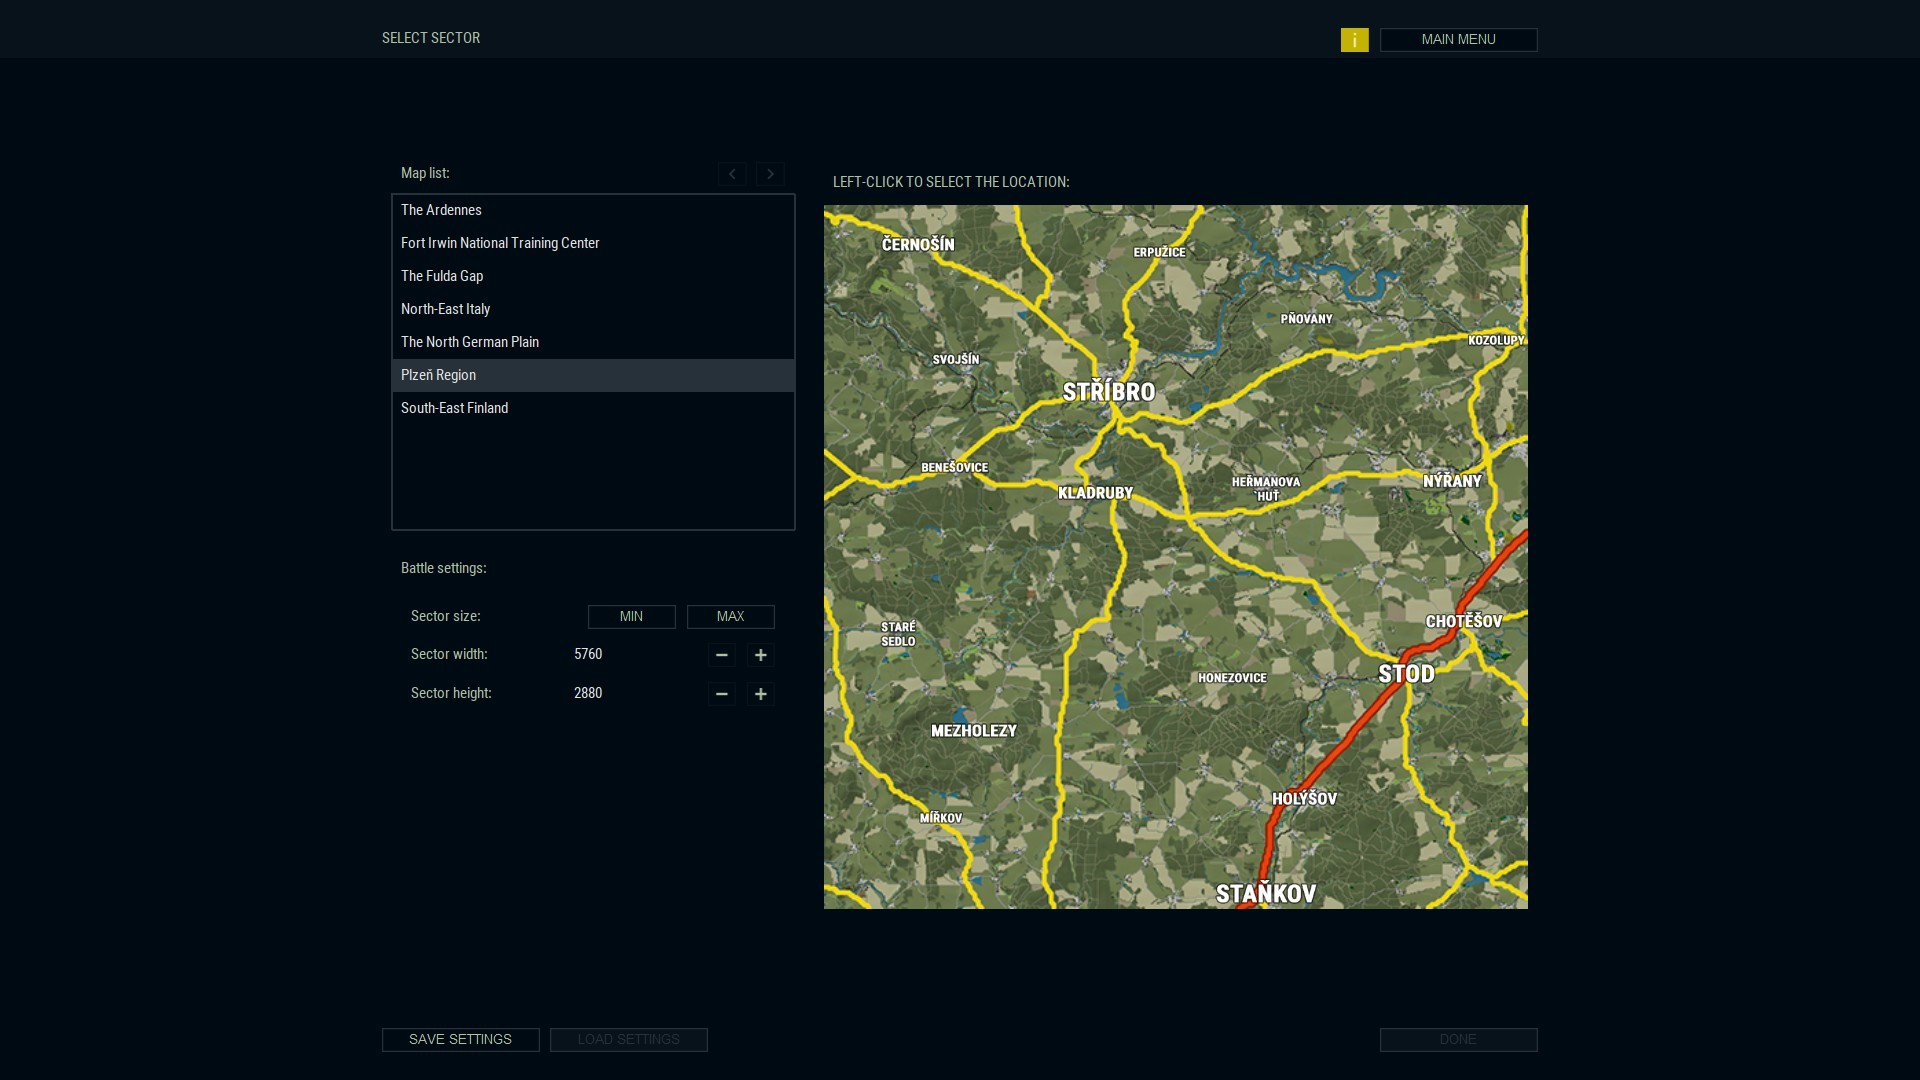Image resolution: width=1920 pixels, height=1080 pixels.
Task: Click near STŘÍBRO to select the location
Action: [1110, 393]
